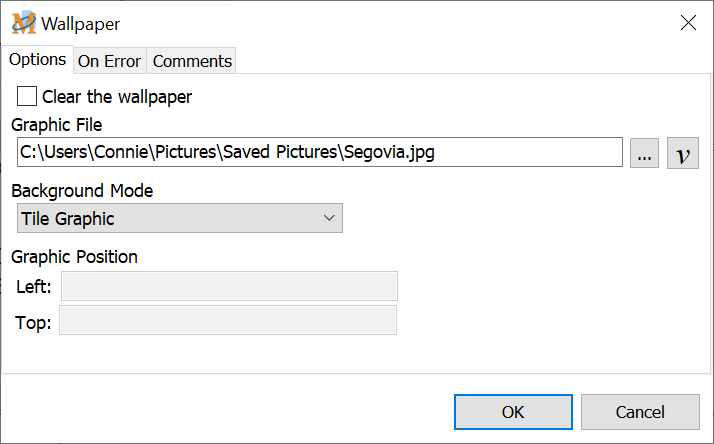The image size is (714, 444).
Task: Switch to the On Error tab
Action: coord(110,61)
